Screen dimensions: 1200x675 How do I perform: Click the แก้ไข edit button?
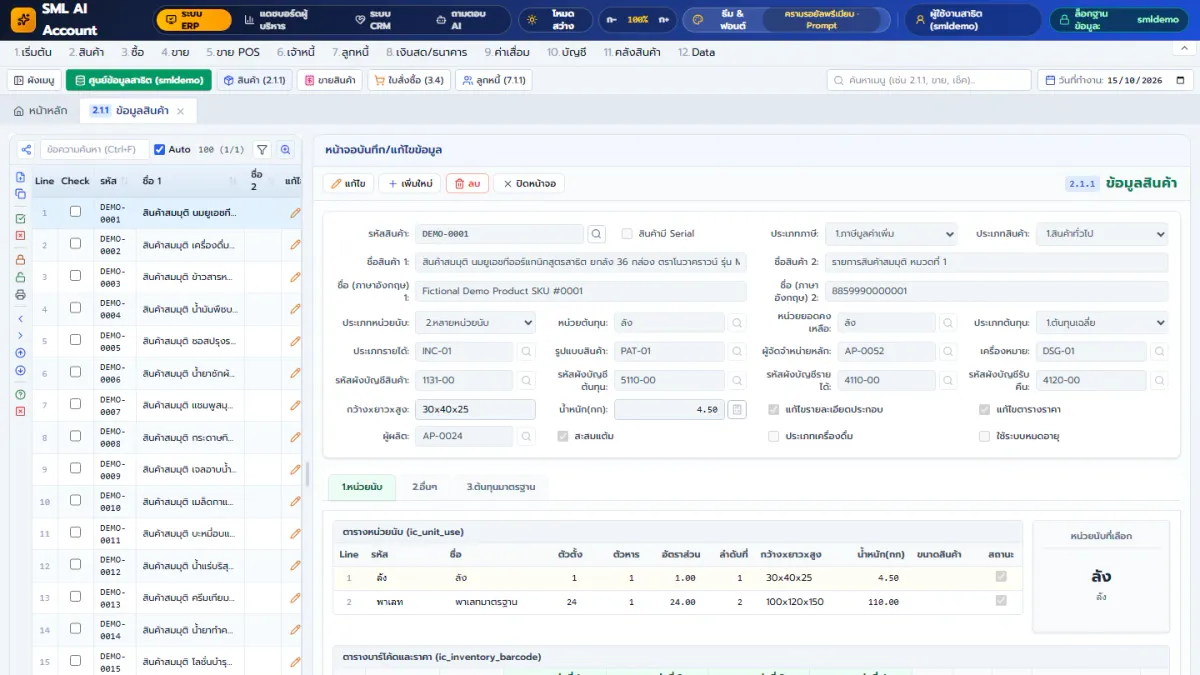pyautogui.click(x=348, y=183)
